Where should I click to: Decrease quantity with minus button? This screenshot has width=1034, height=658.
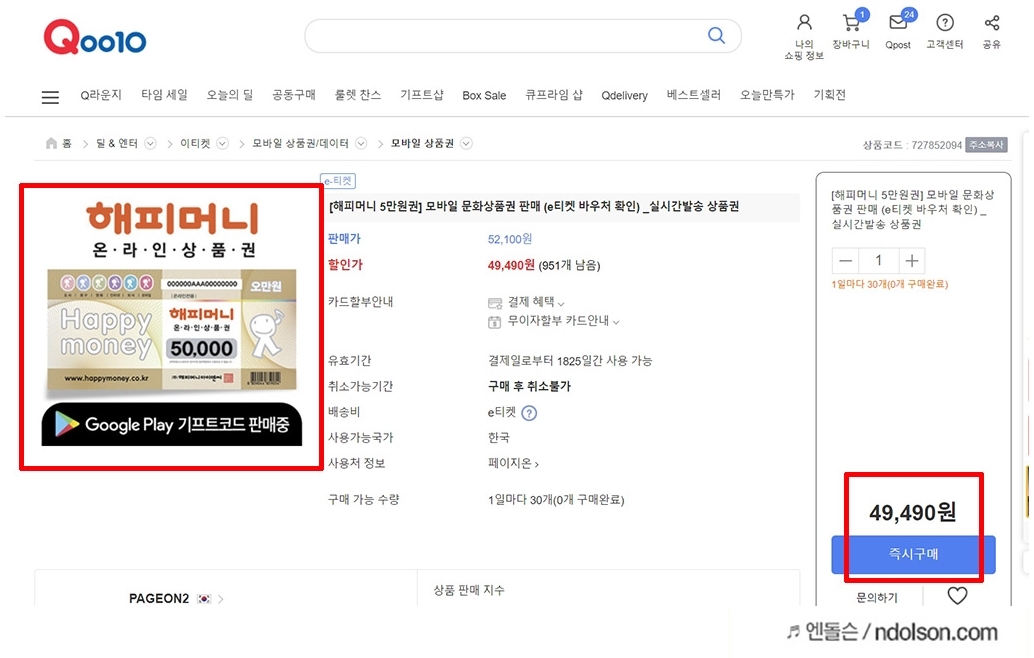click(x=845, y=261)
